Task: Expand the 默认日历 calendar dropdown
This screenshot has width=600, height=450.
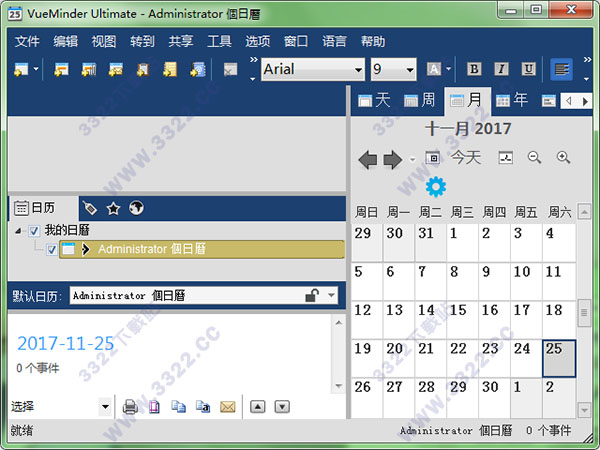Action: click(x=330, y=296)
